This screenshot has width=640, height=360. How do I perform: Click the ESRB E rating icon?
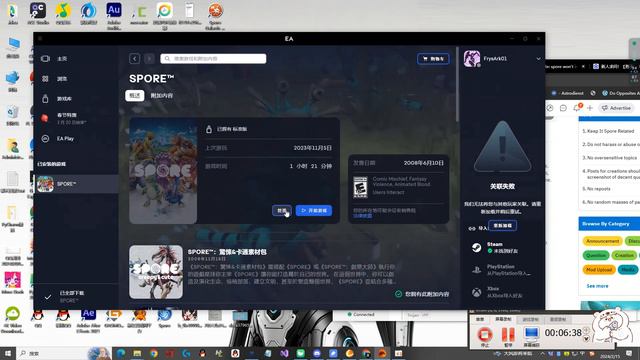click(360, 187)
